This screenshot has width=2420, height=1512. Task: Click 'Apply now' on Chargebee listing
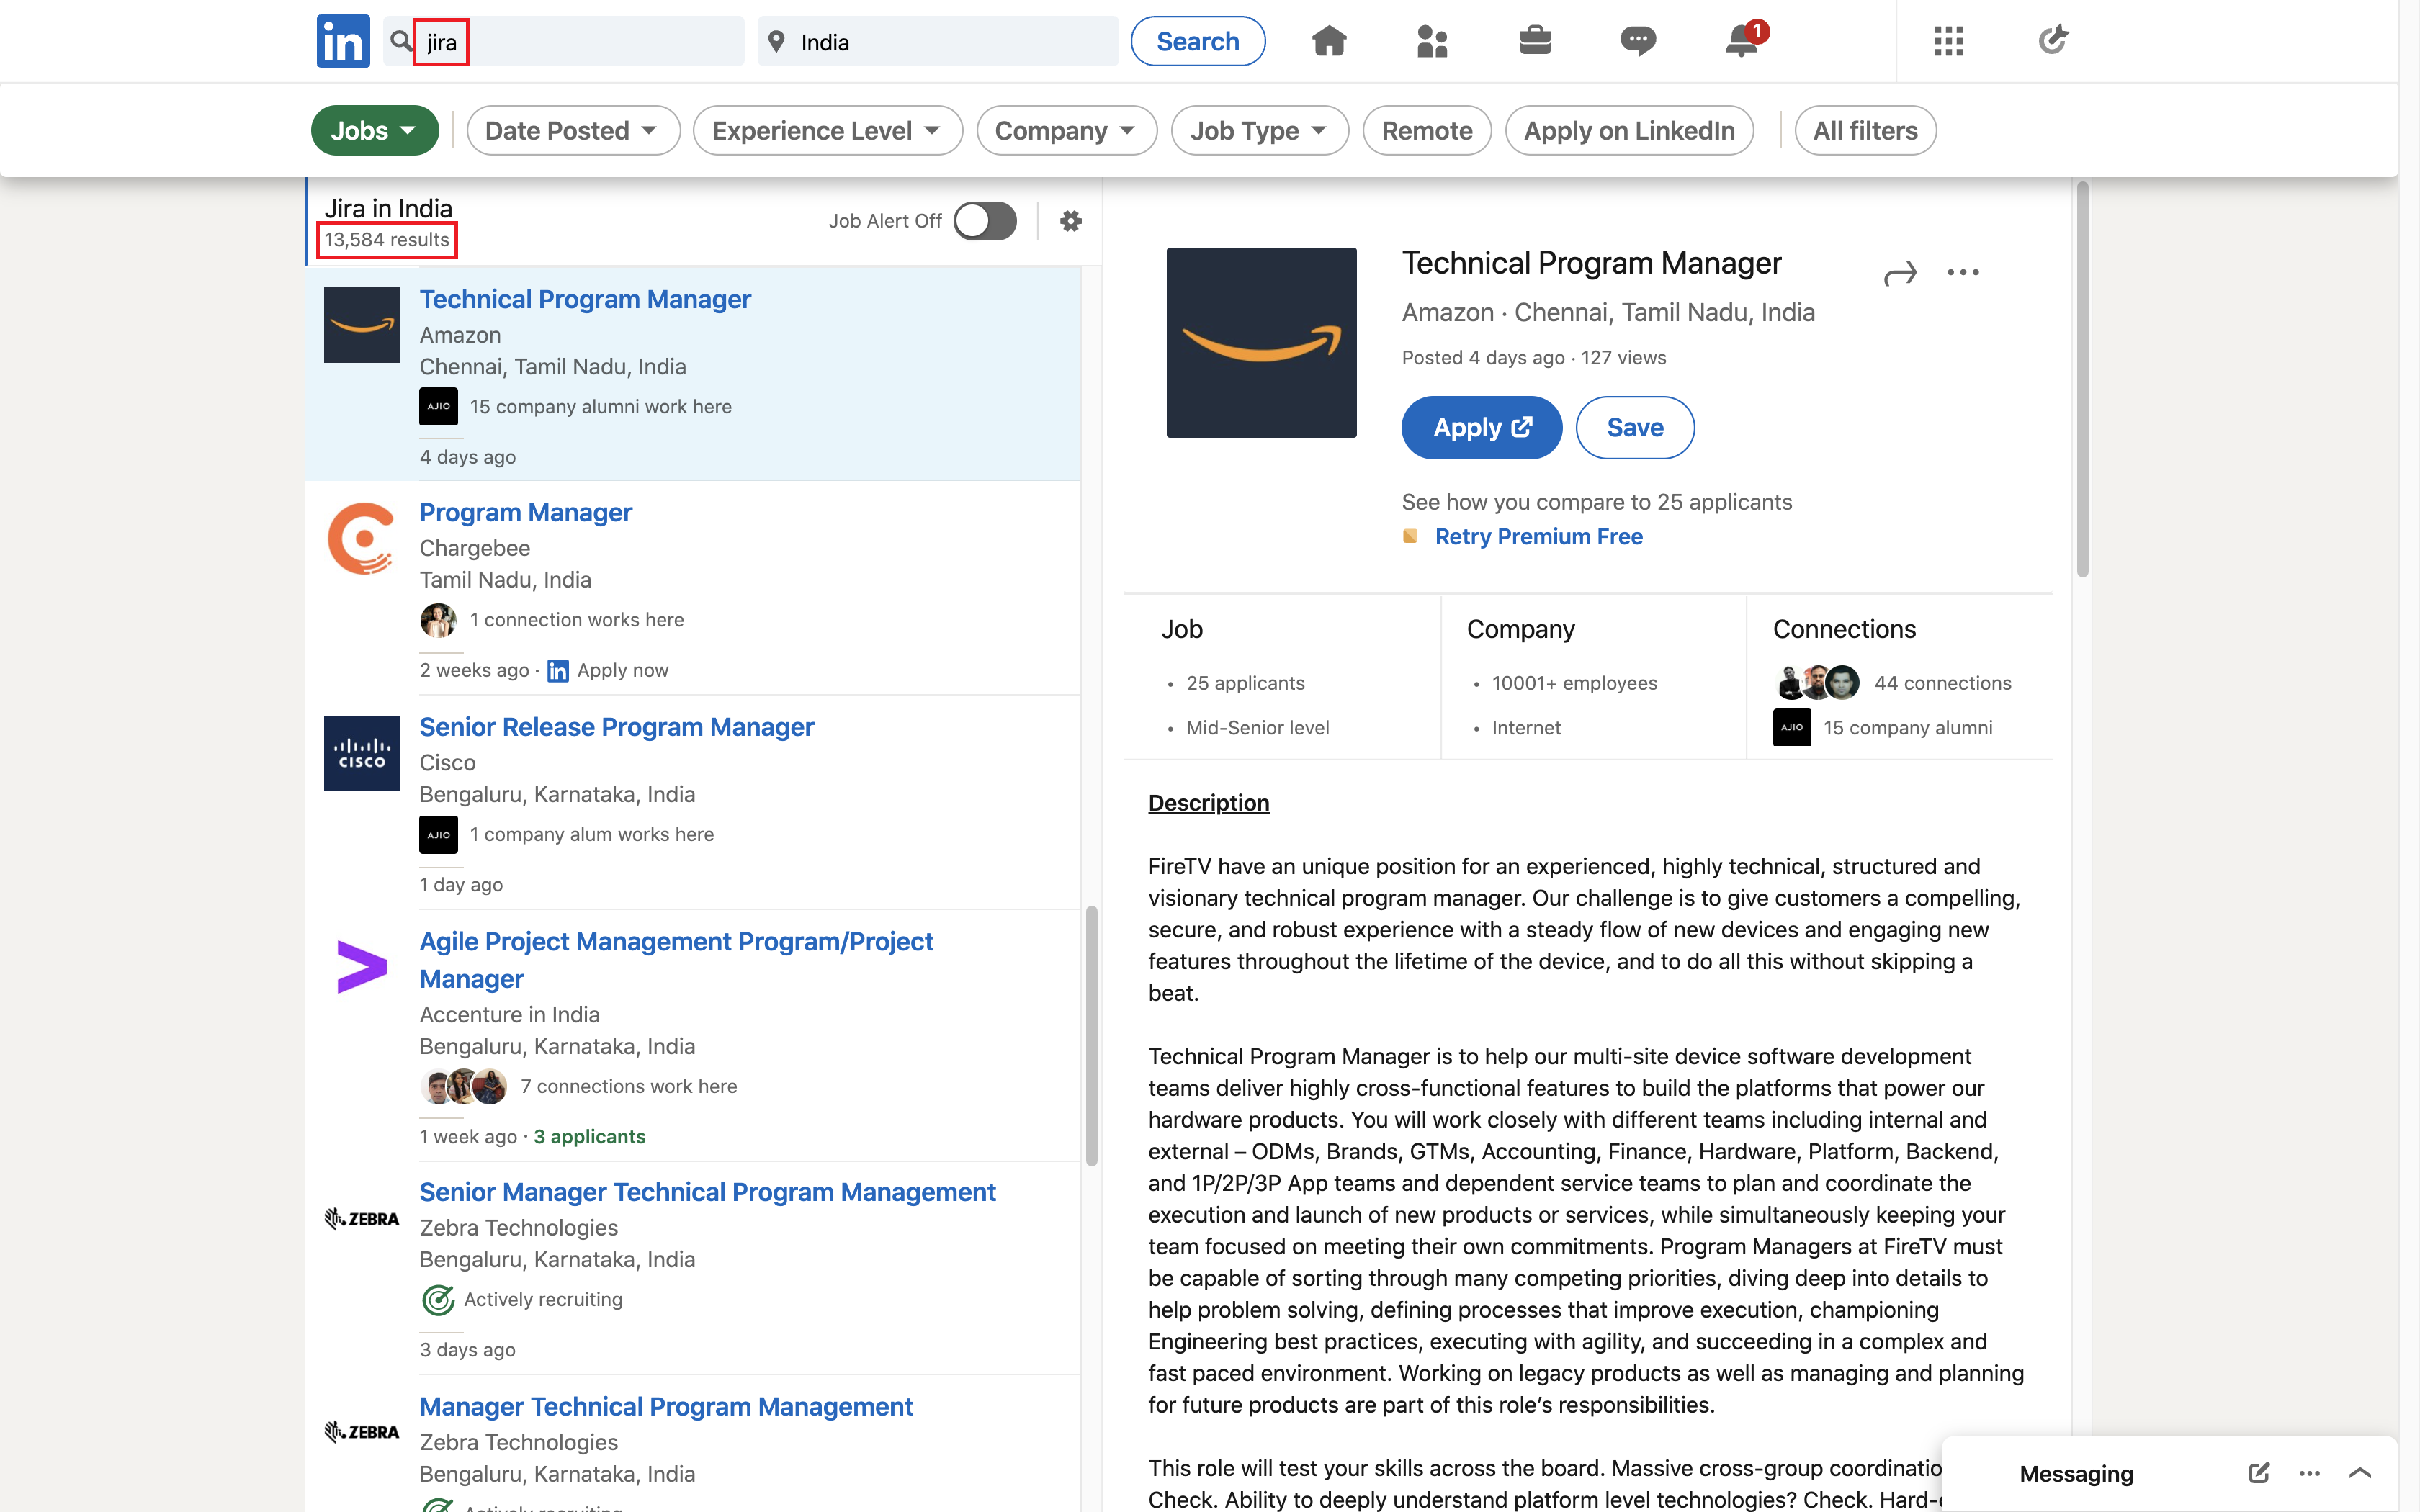pos(622,670)
